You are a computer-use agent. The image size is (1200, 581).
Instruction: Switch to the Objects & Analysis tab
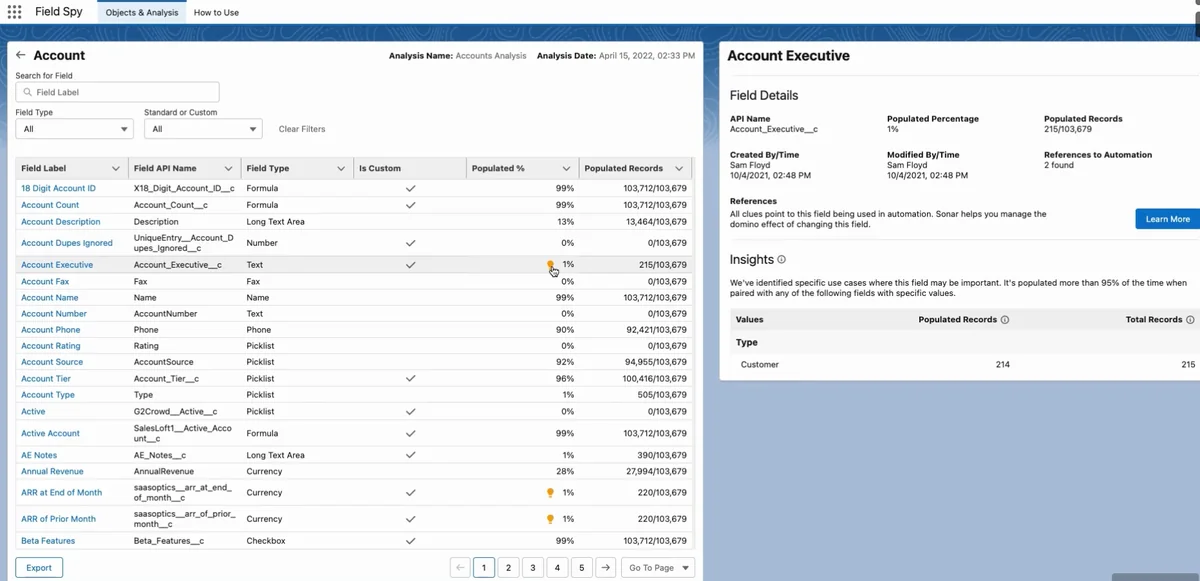point(142,12)
